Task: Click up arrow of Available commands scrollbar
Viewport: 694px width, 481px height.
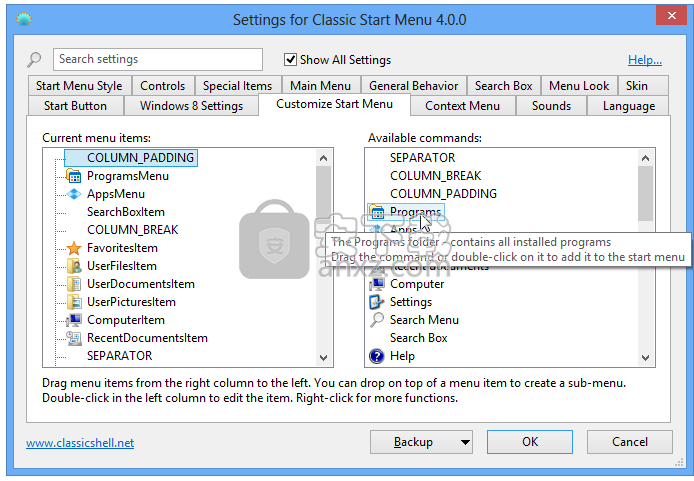Action: click(x=645, y=158)
